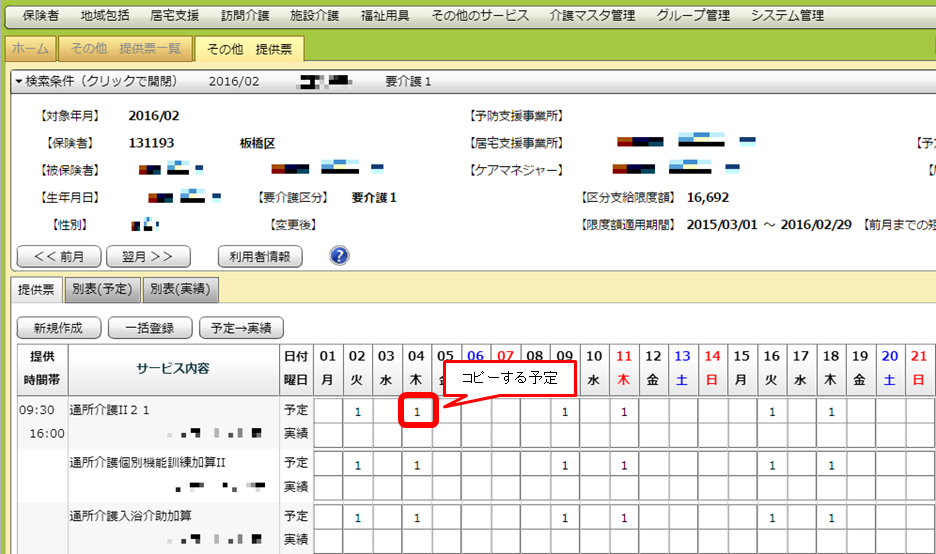Click 通所介護II21 予定 cell for day 02
The image size is (936, 554).
coord(358,411)
